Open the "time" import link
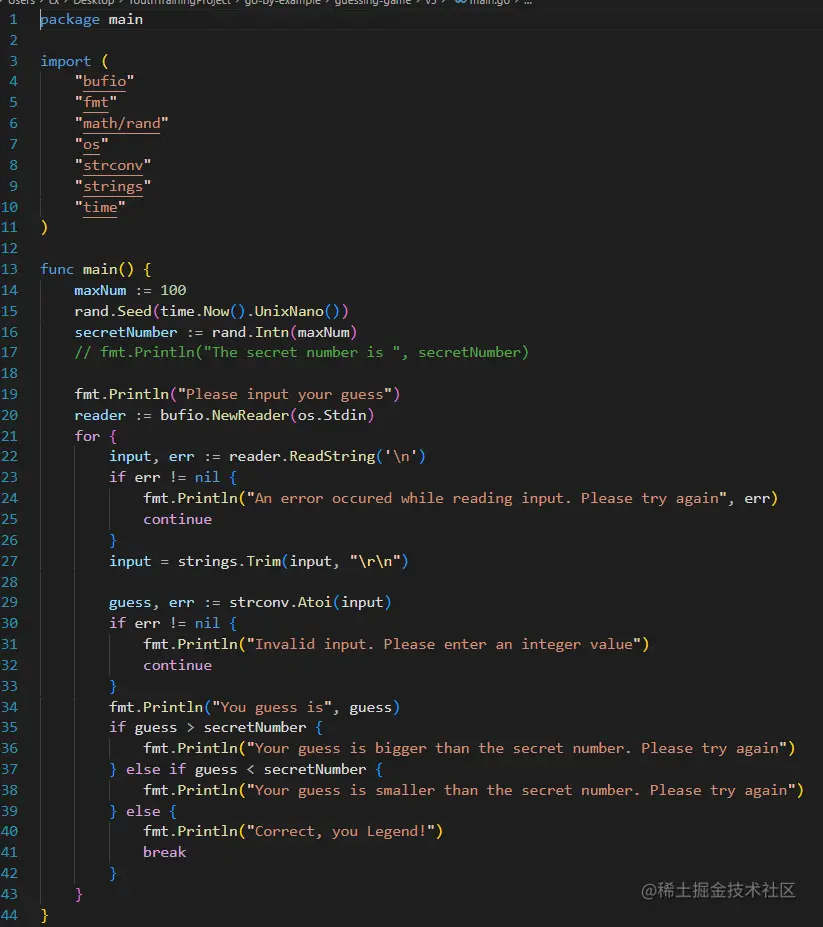This screenshot has height=927, width=823. 100,207
